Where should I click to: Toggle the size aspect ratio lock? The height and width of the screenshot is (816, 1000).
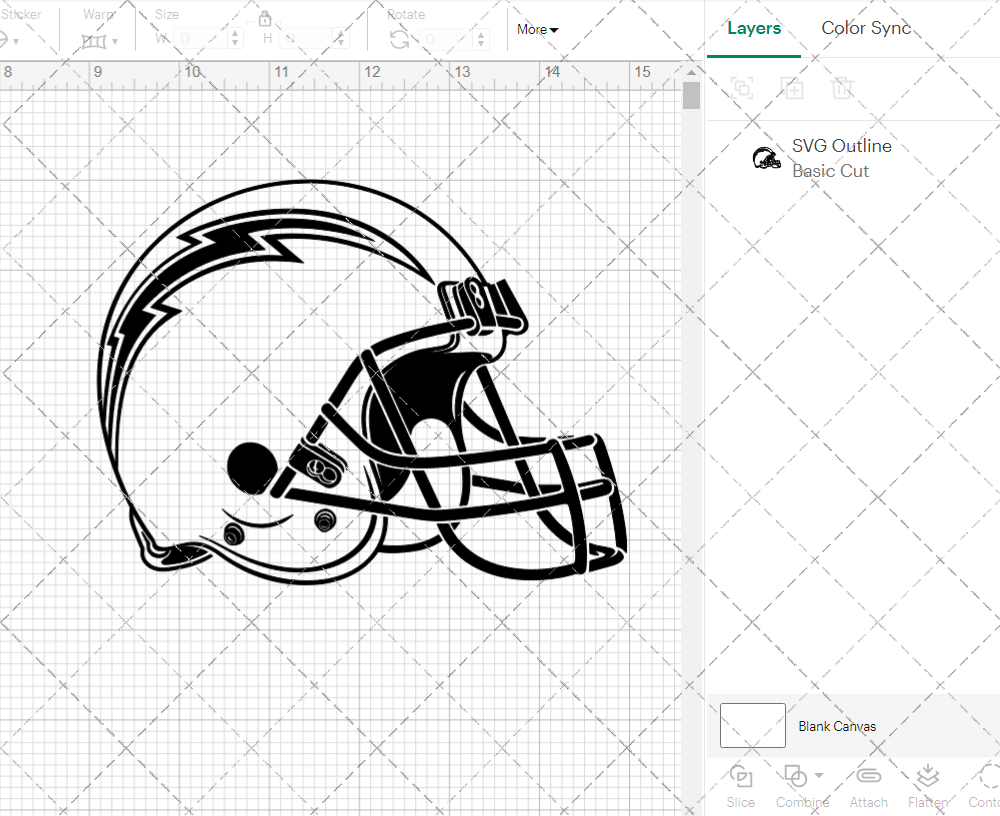coord(265,18)
